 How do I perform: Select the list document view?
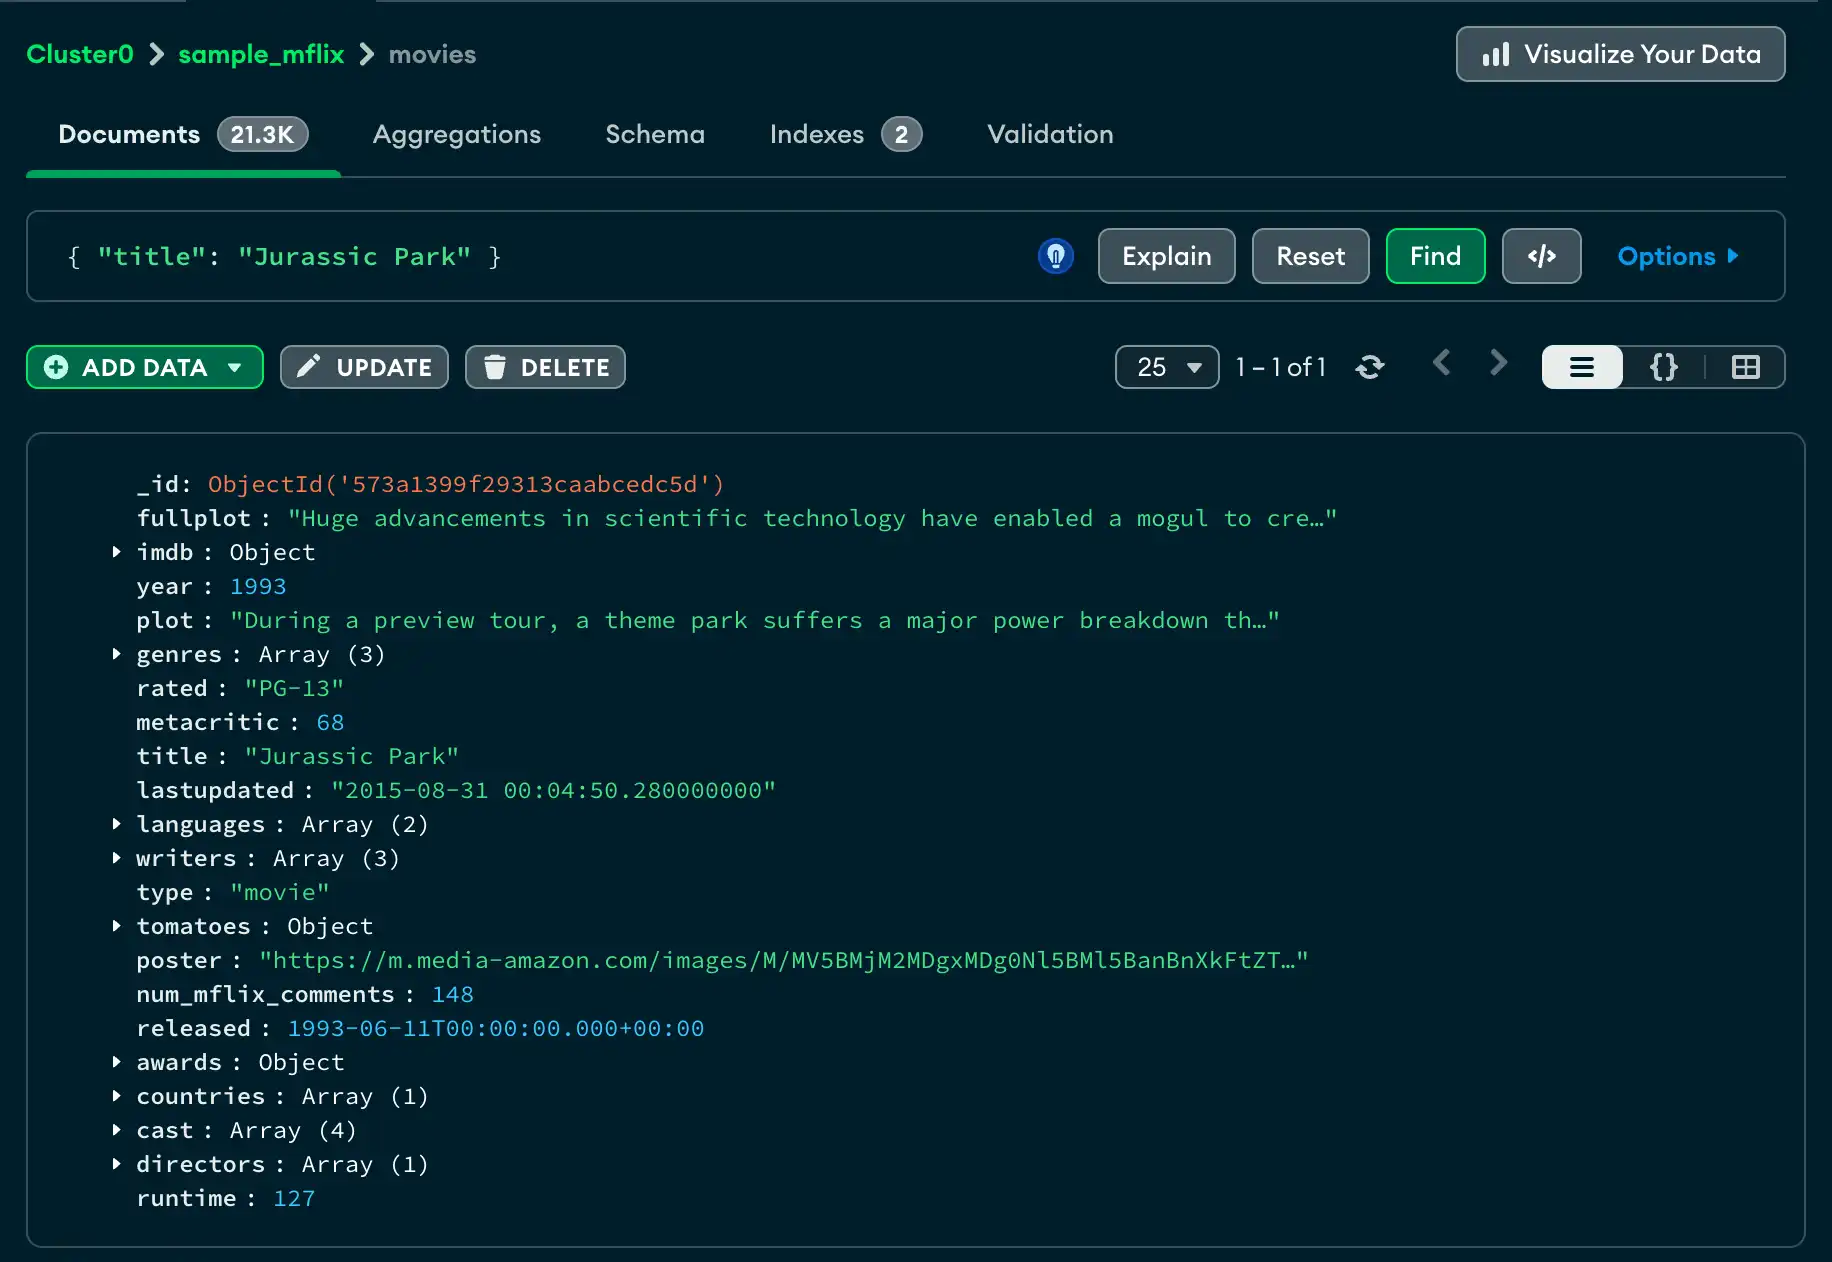tap(1581, 367)
